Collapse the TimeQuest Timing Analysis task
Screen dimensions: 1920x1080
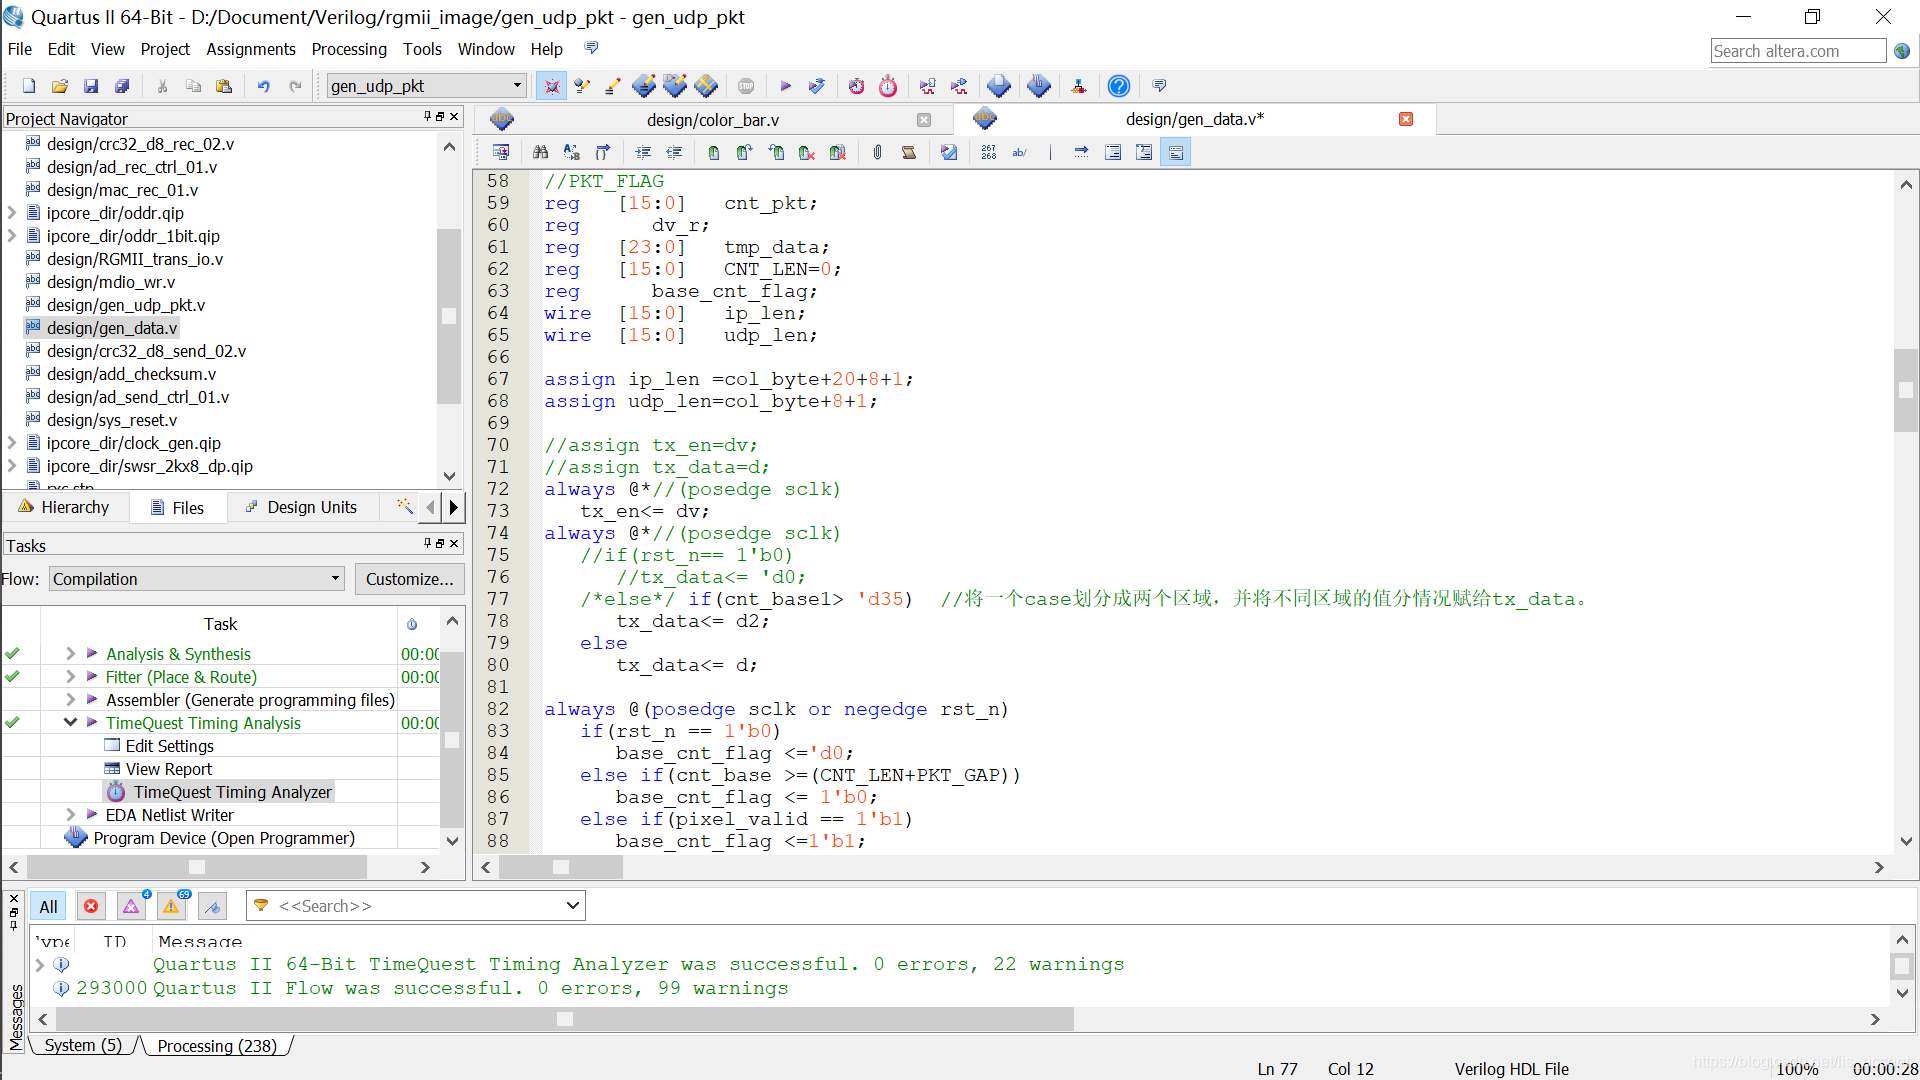coord(70,722)
